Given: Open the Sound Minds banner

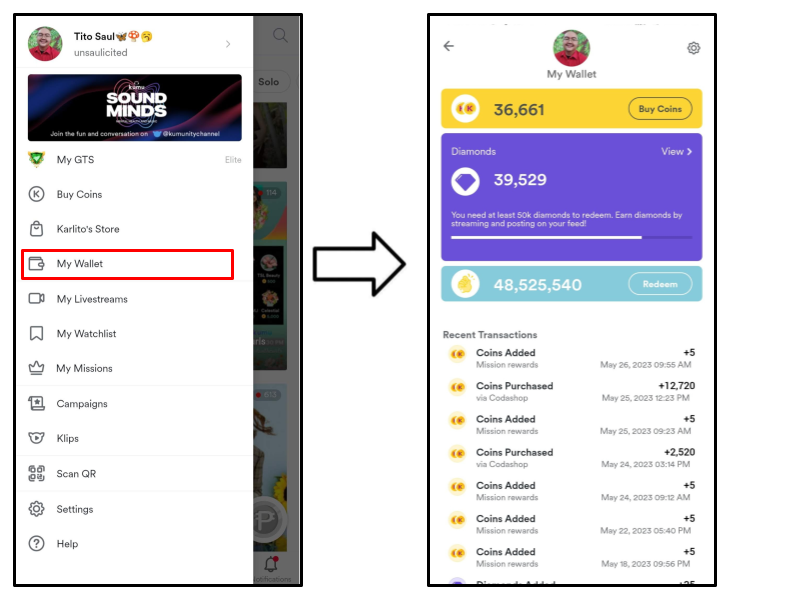Looking at the screenshot, I should 135,108.
